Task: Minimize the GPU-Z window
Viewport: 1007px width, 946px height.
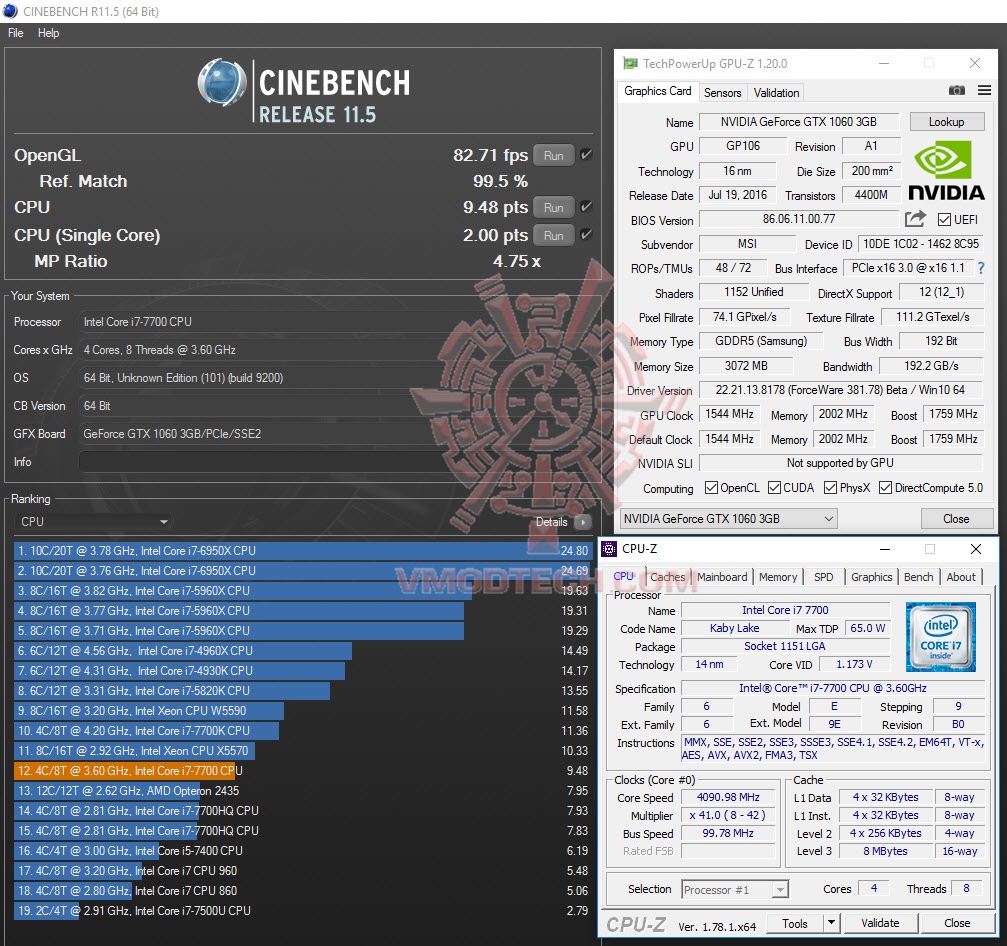Action: pos(884,63)
